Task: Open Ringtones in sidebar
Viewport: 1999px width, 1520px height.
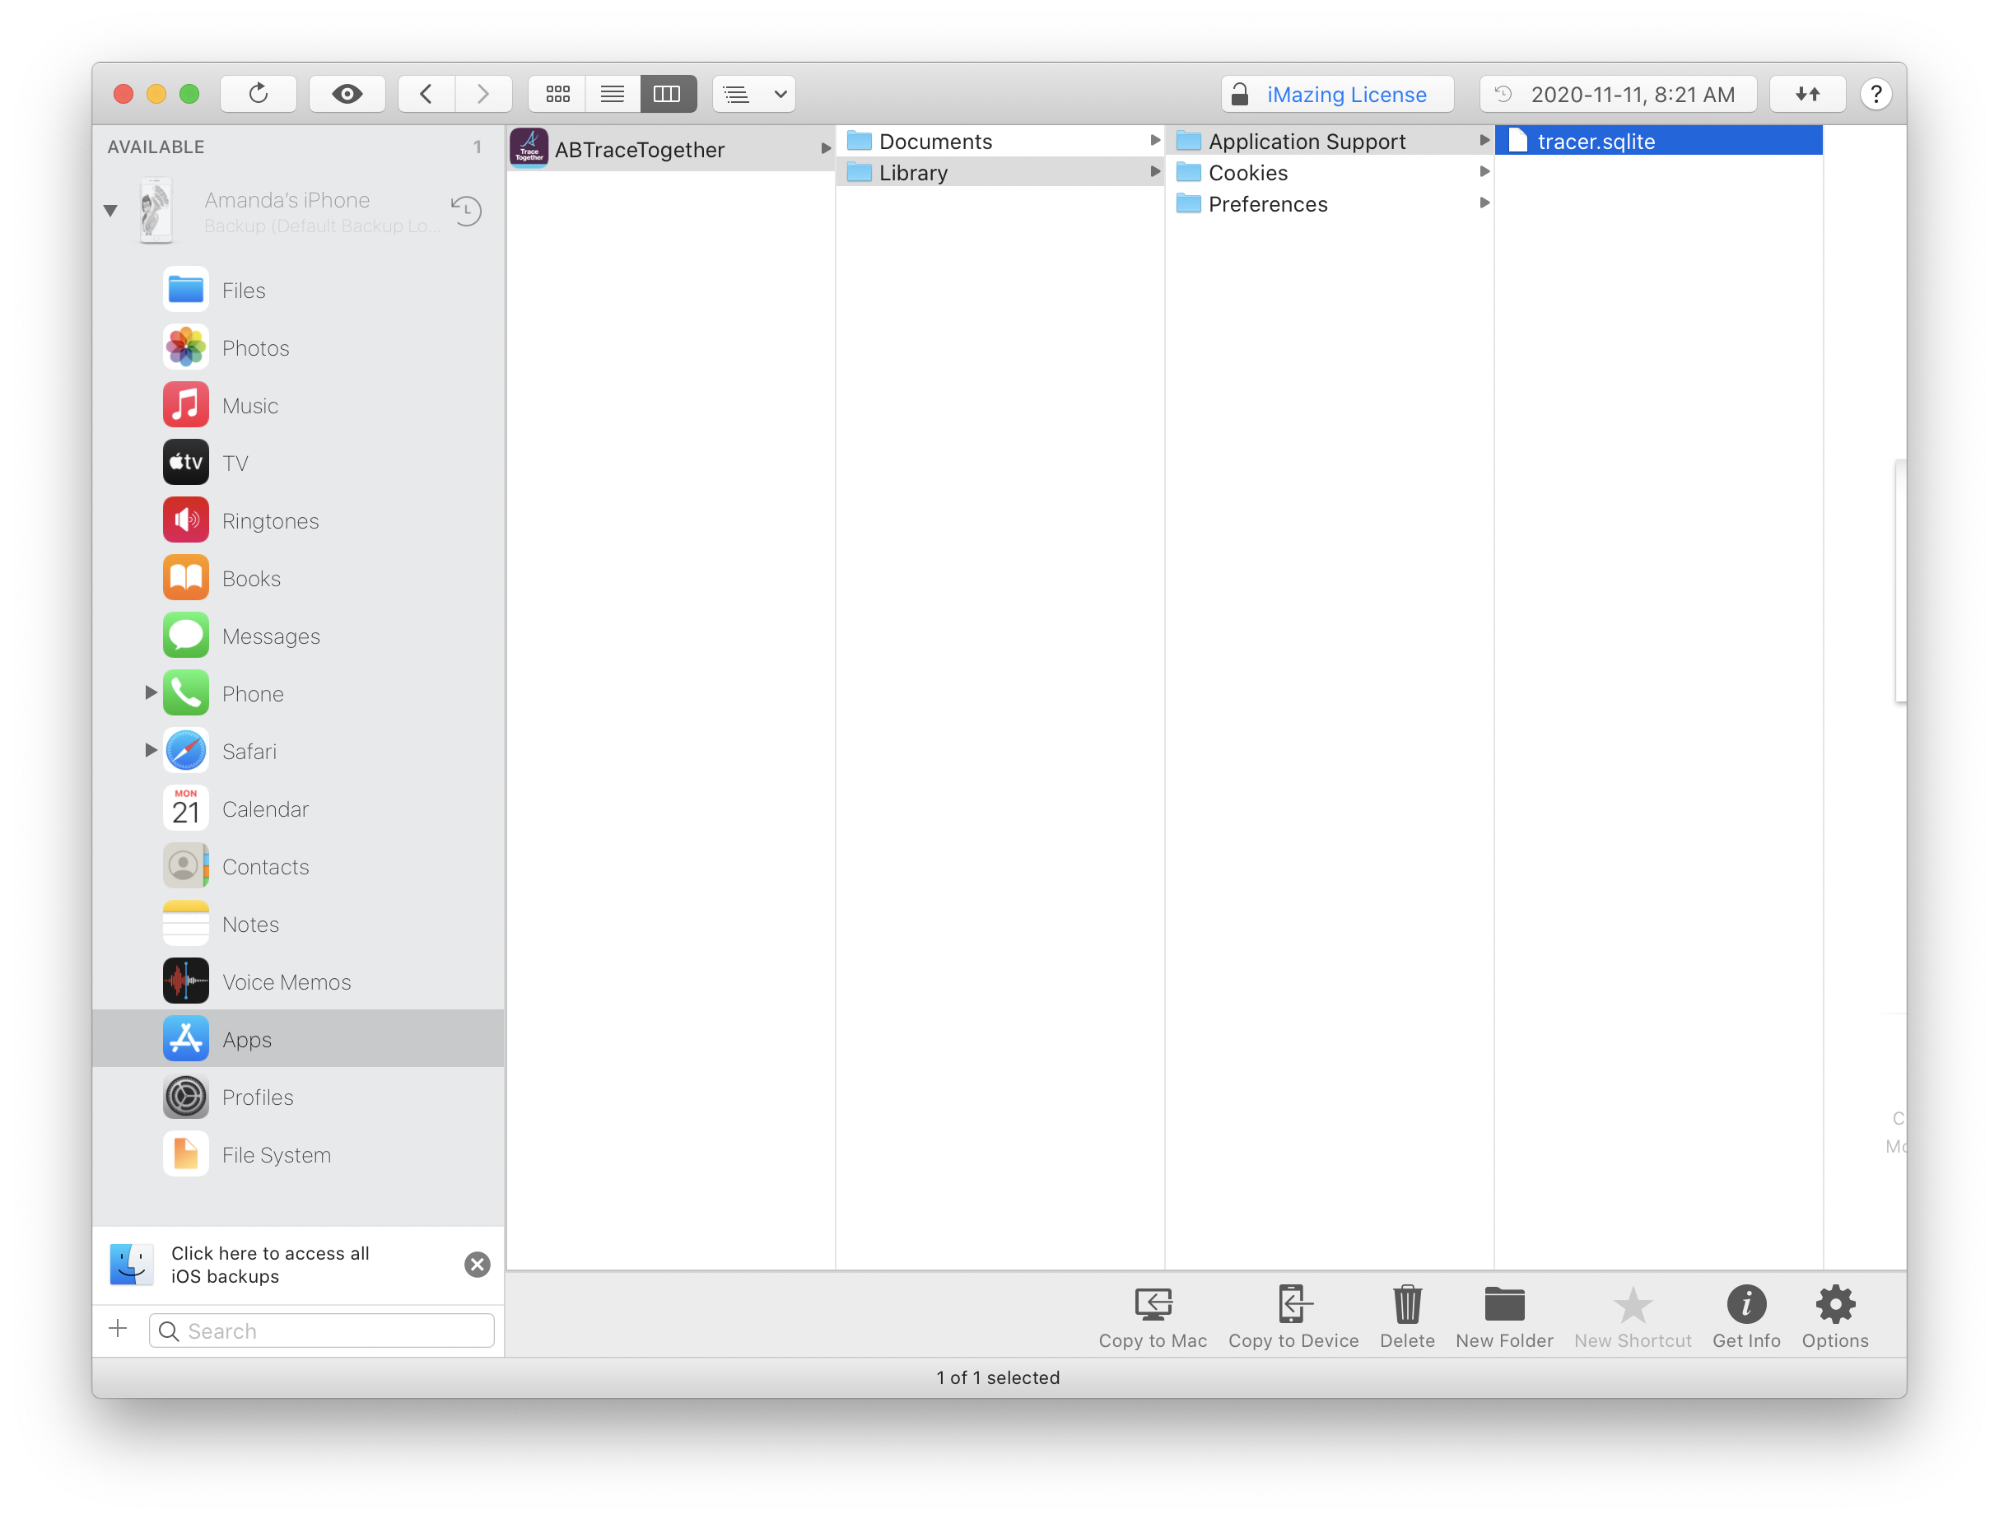Action: click(x=298, y=521)
